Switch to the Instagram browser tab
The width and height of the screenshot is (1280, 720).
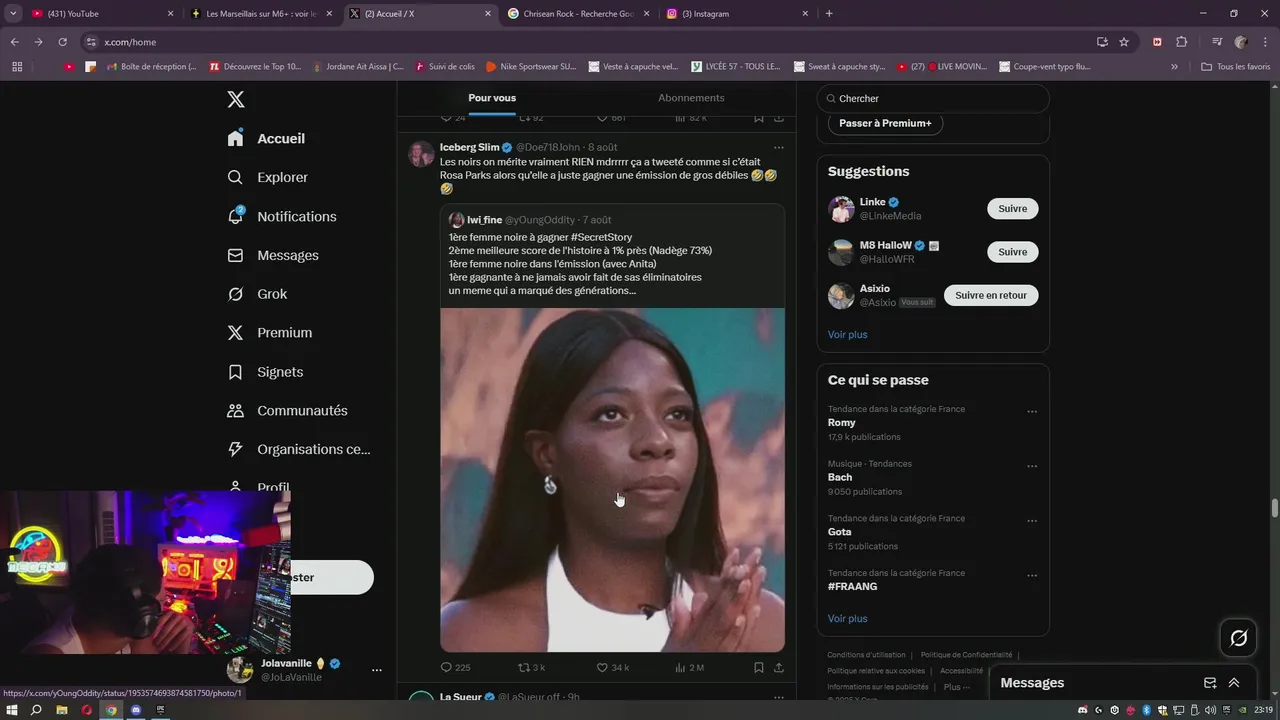(x=737, y=14)
